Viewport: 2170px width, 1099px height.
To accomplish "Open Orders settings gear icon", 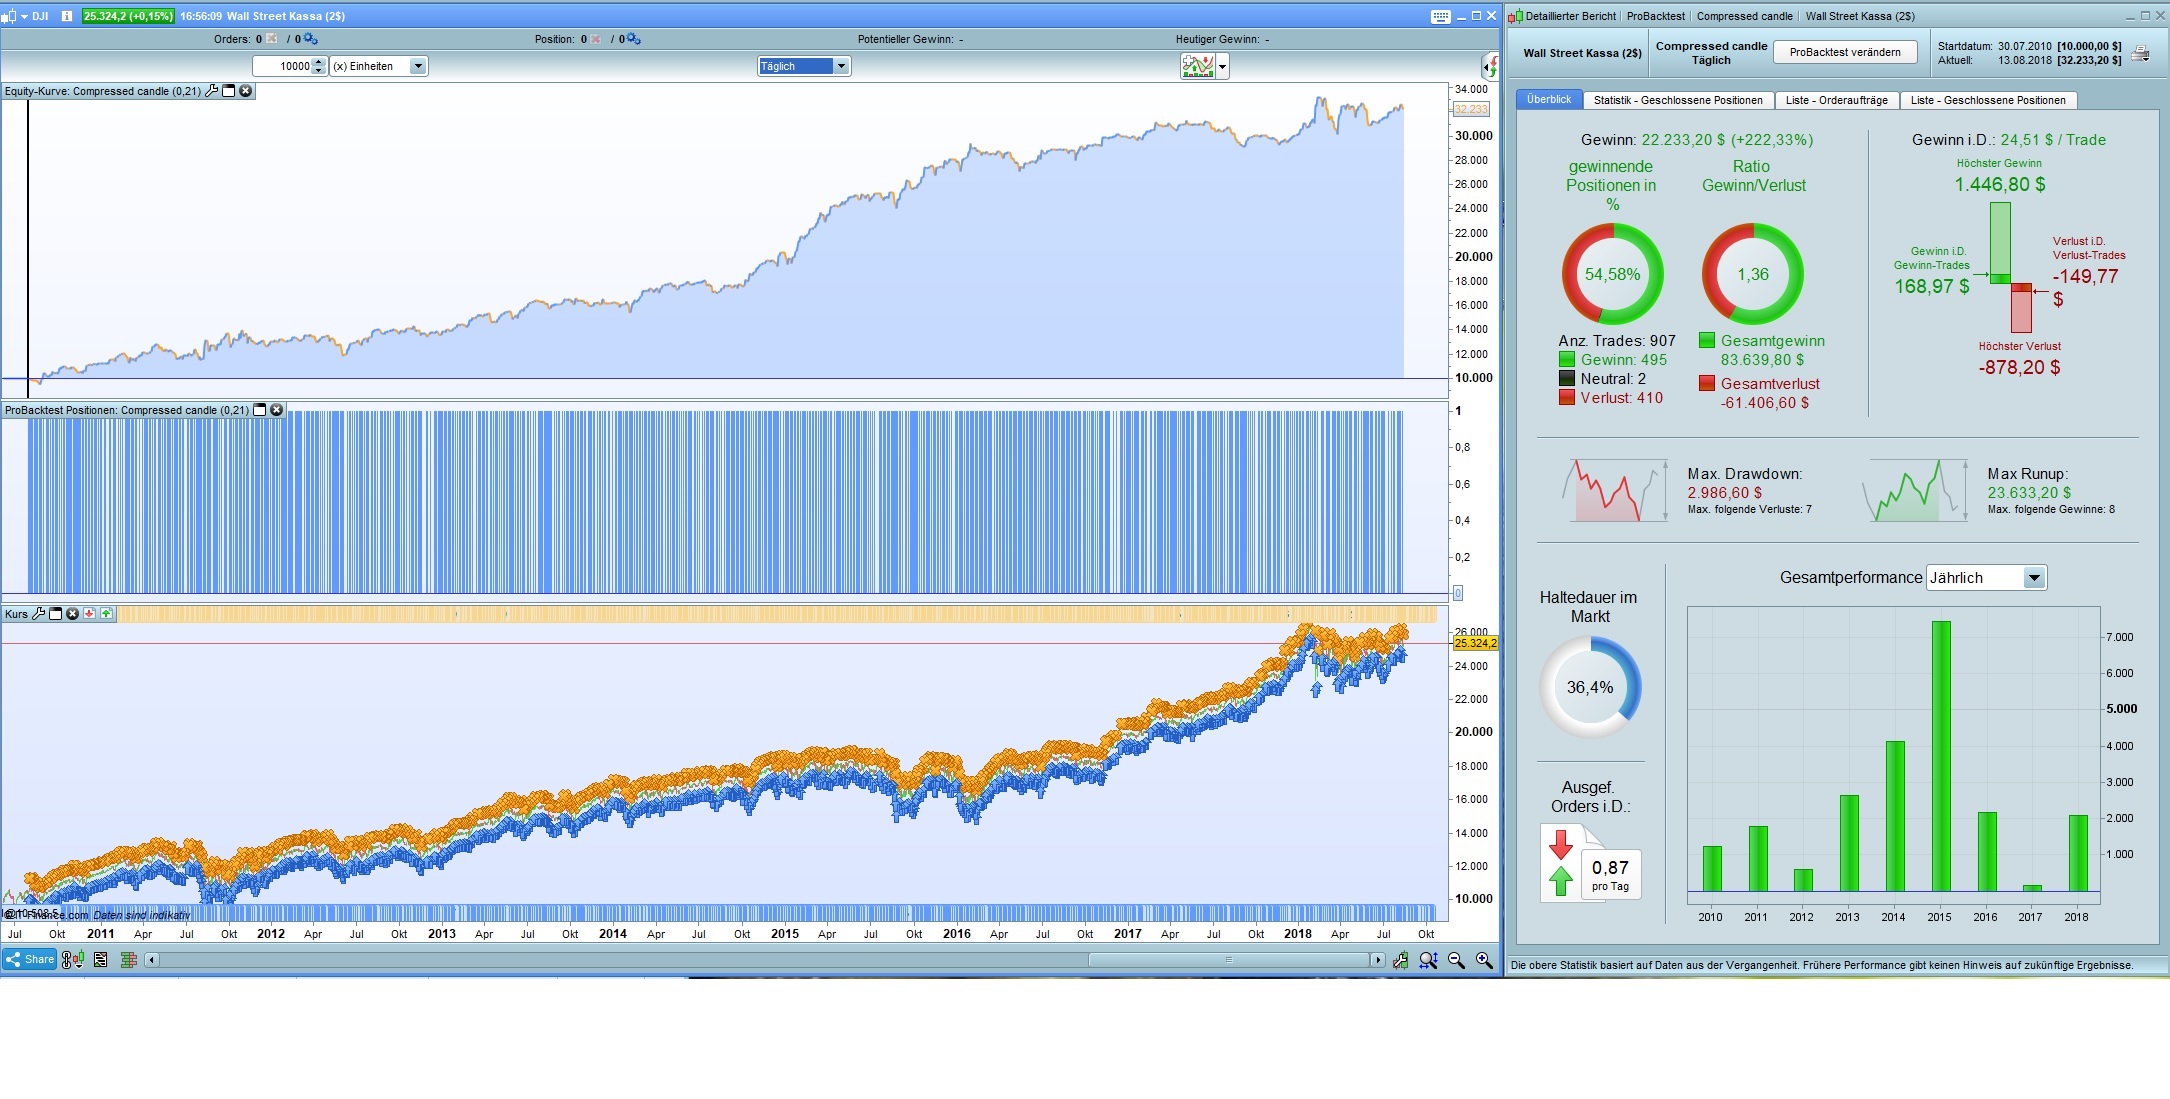I will (x=311, y=39).
